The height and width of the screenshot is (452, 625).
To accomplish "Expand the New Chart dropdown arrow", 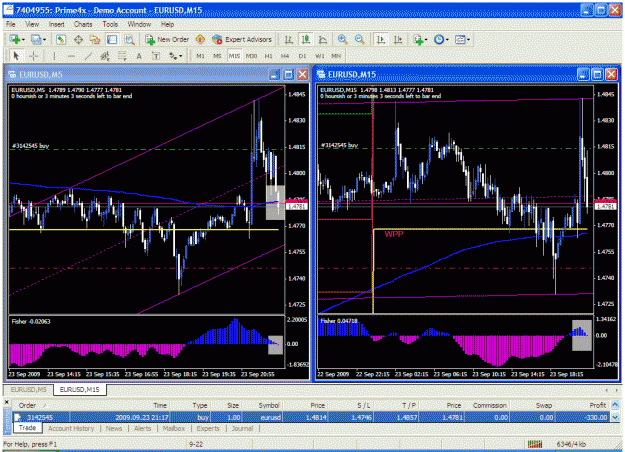I will (23, 39).
